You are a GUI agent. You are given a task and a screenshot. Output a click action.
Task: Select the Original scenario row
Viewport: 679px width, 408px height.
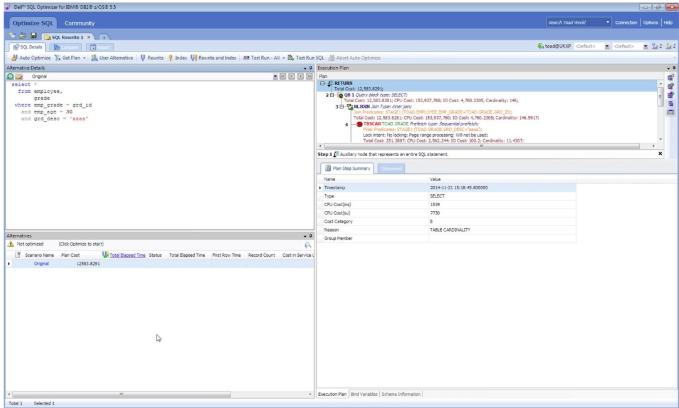pos(160,264)
